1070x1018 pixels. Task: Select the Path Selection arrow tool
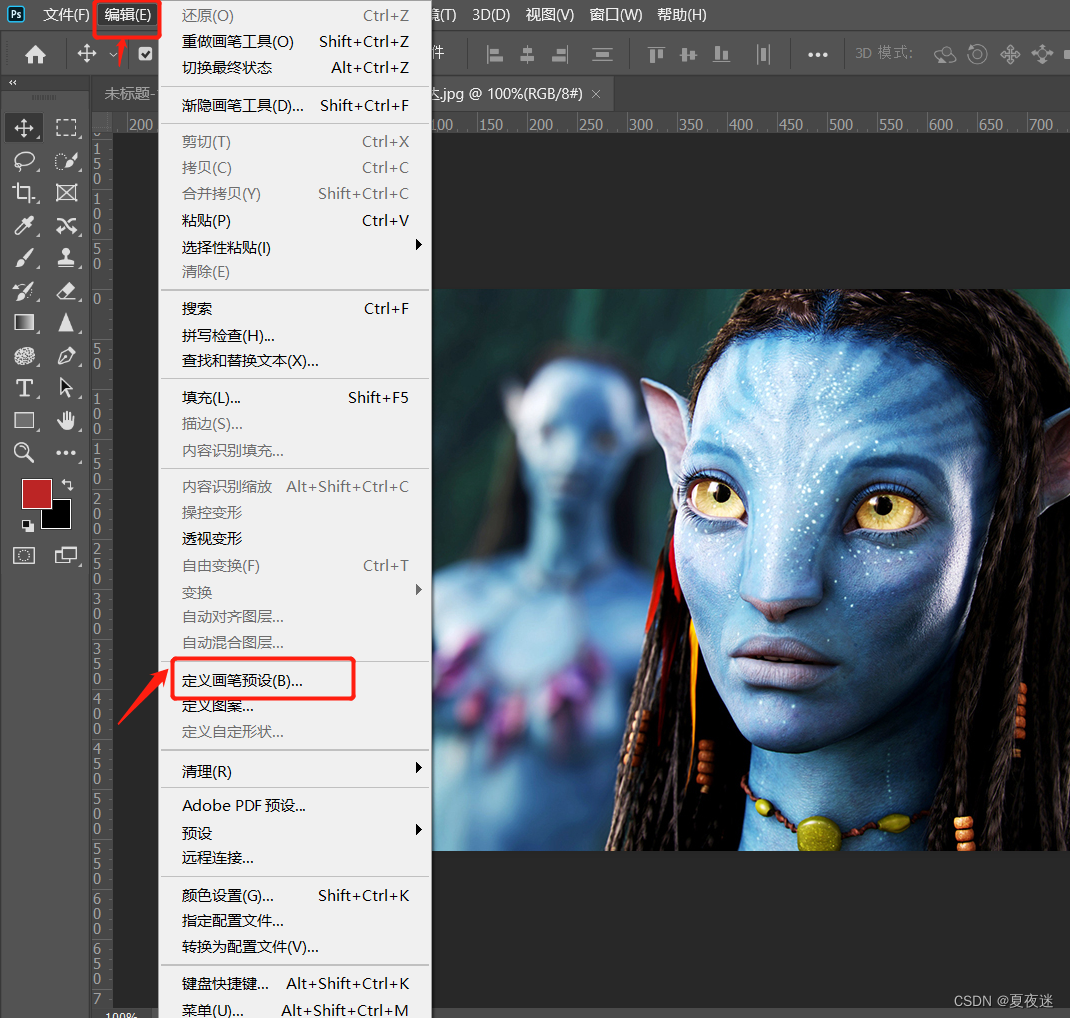click(x=66, y=388)
